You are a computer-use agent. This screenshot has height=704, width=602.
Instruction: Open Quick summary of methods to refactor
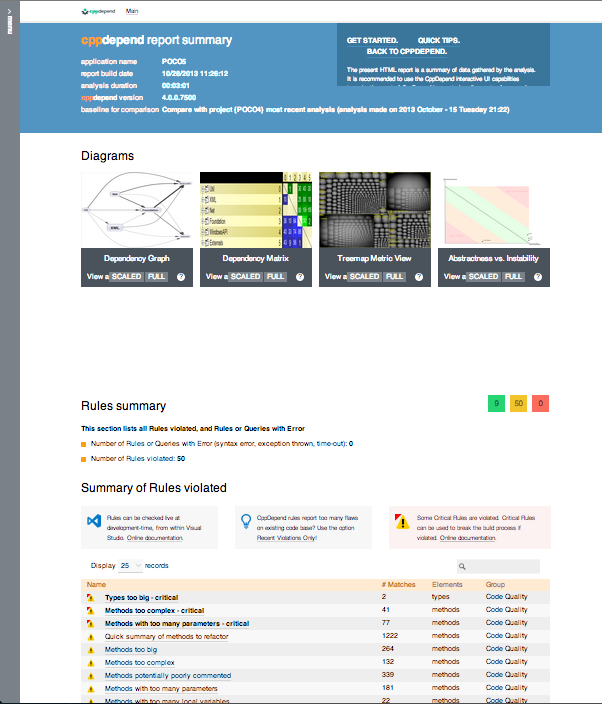tap(167, 637)
